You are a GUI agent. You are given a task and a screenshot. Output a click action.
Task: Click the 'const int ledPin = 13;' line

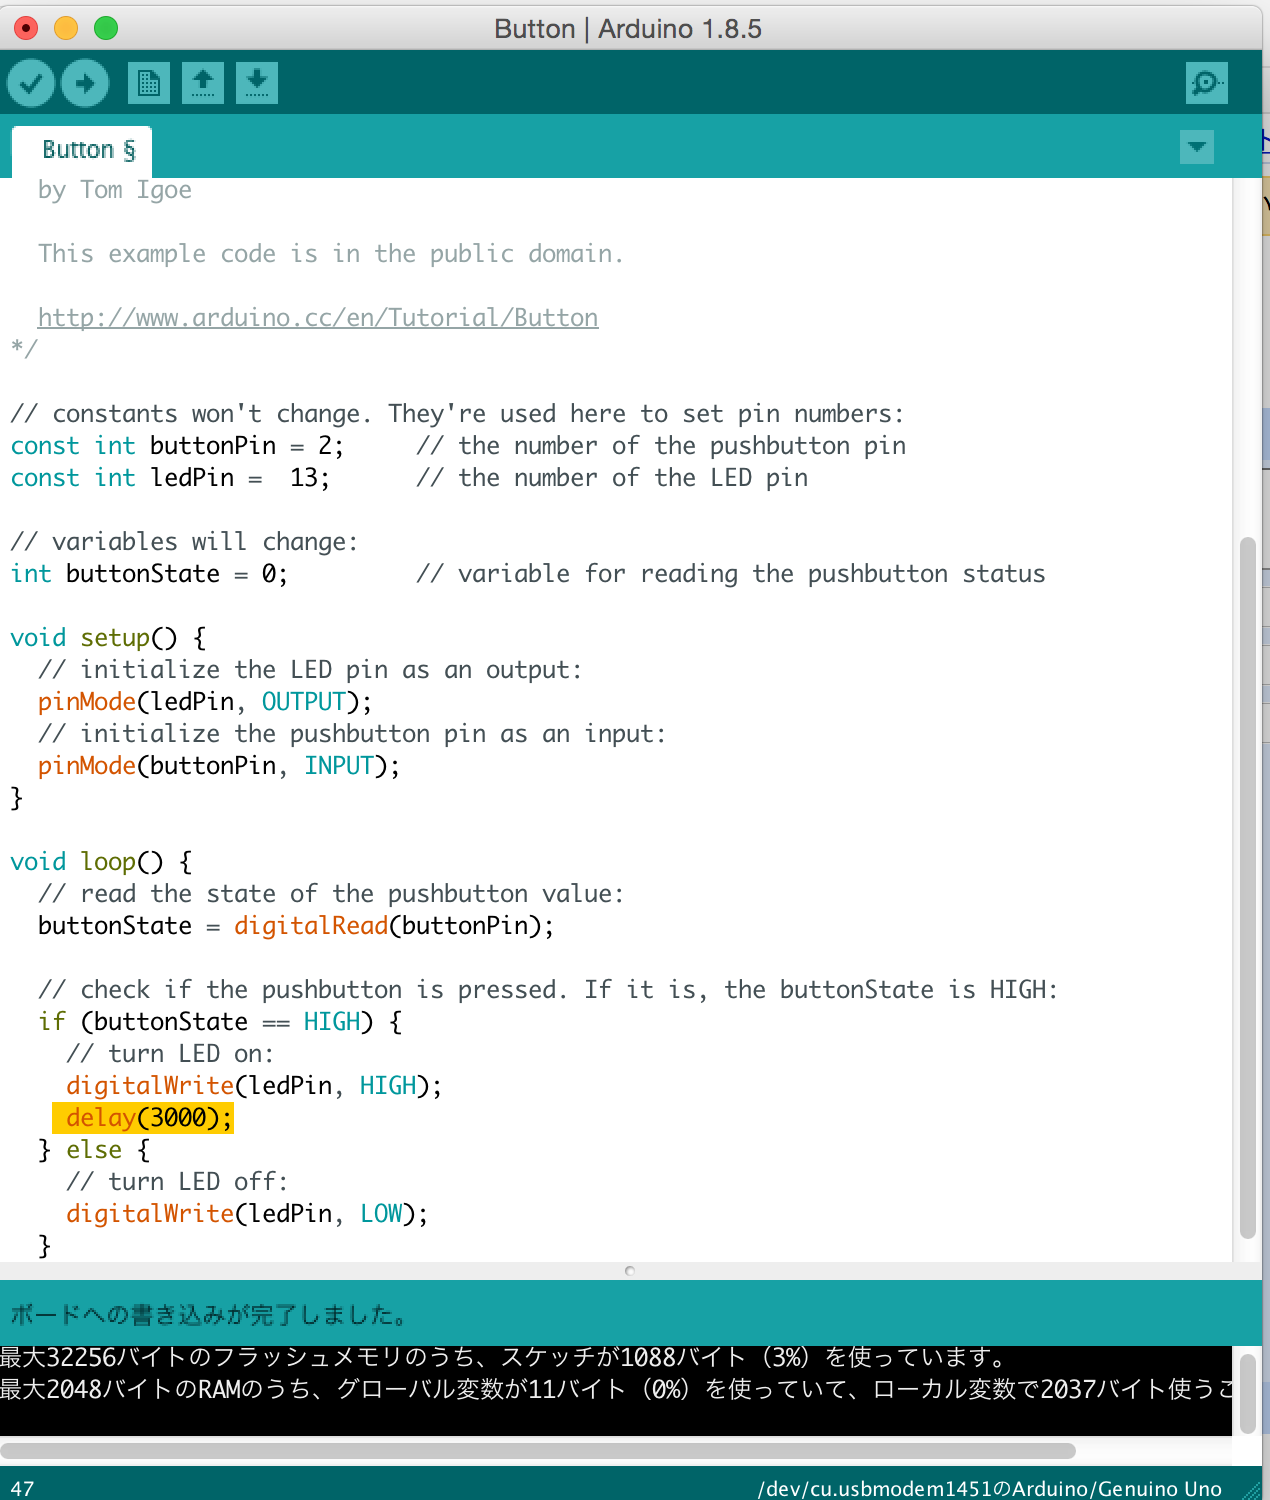pos(170,478)
